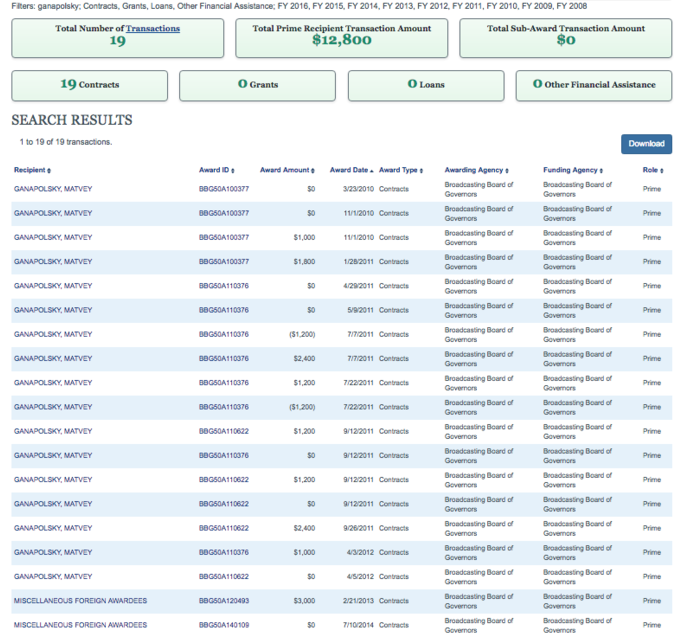Sort by the Funding Agency column header

573,170
